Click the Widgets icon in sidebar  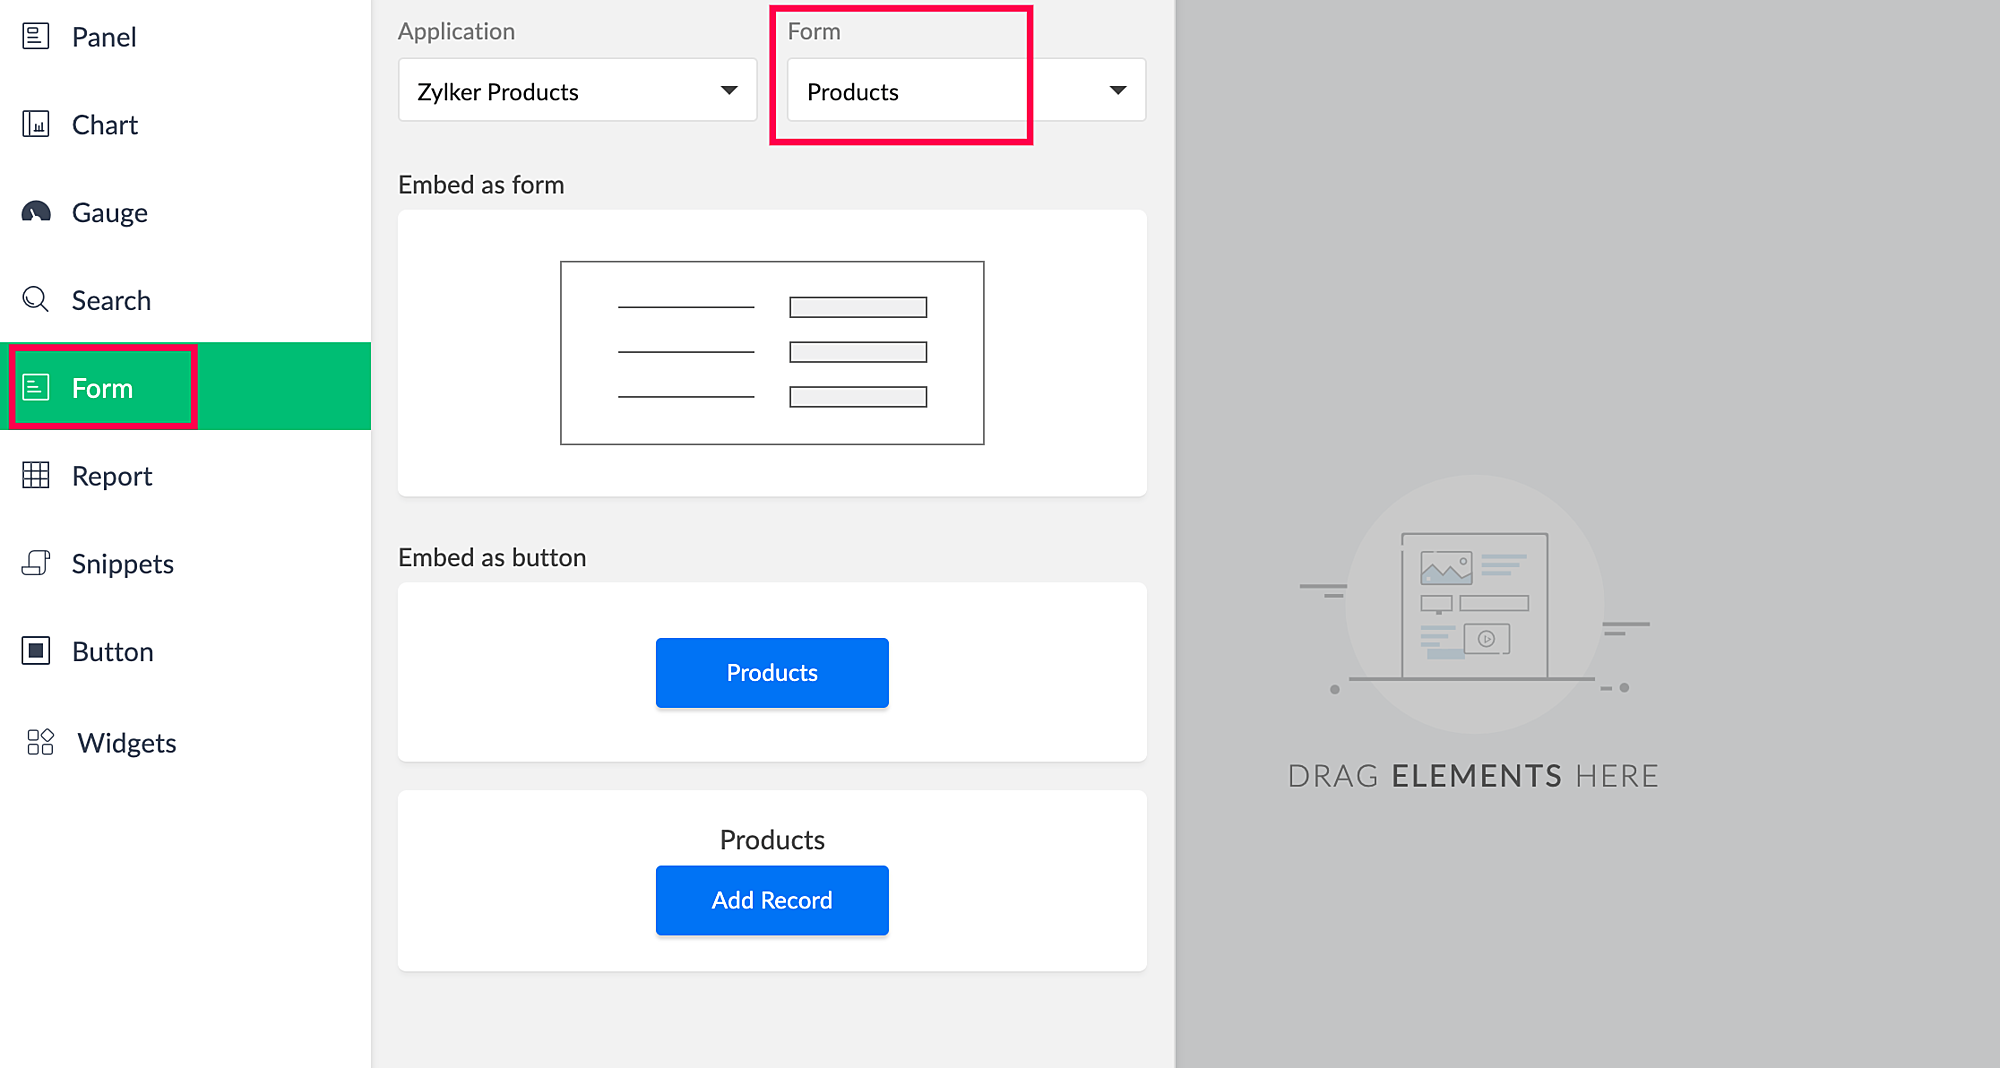point(40,742)
